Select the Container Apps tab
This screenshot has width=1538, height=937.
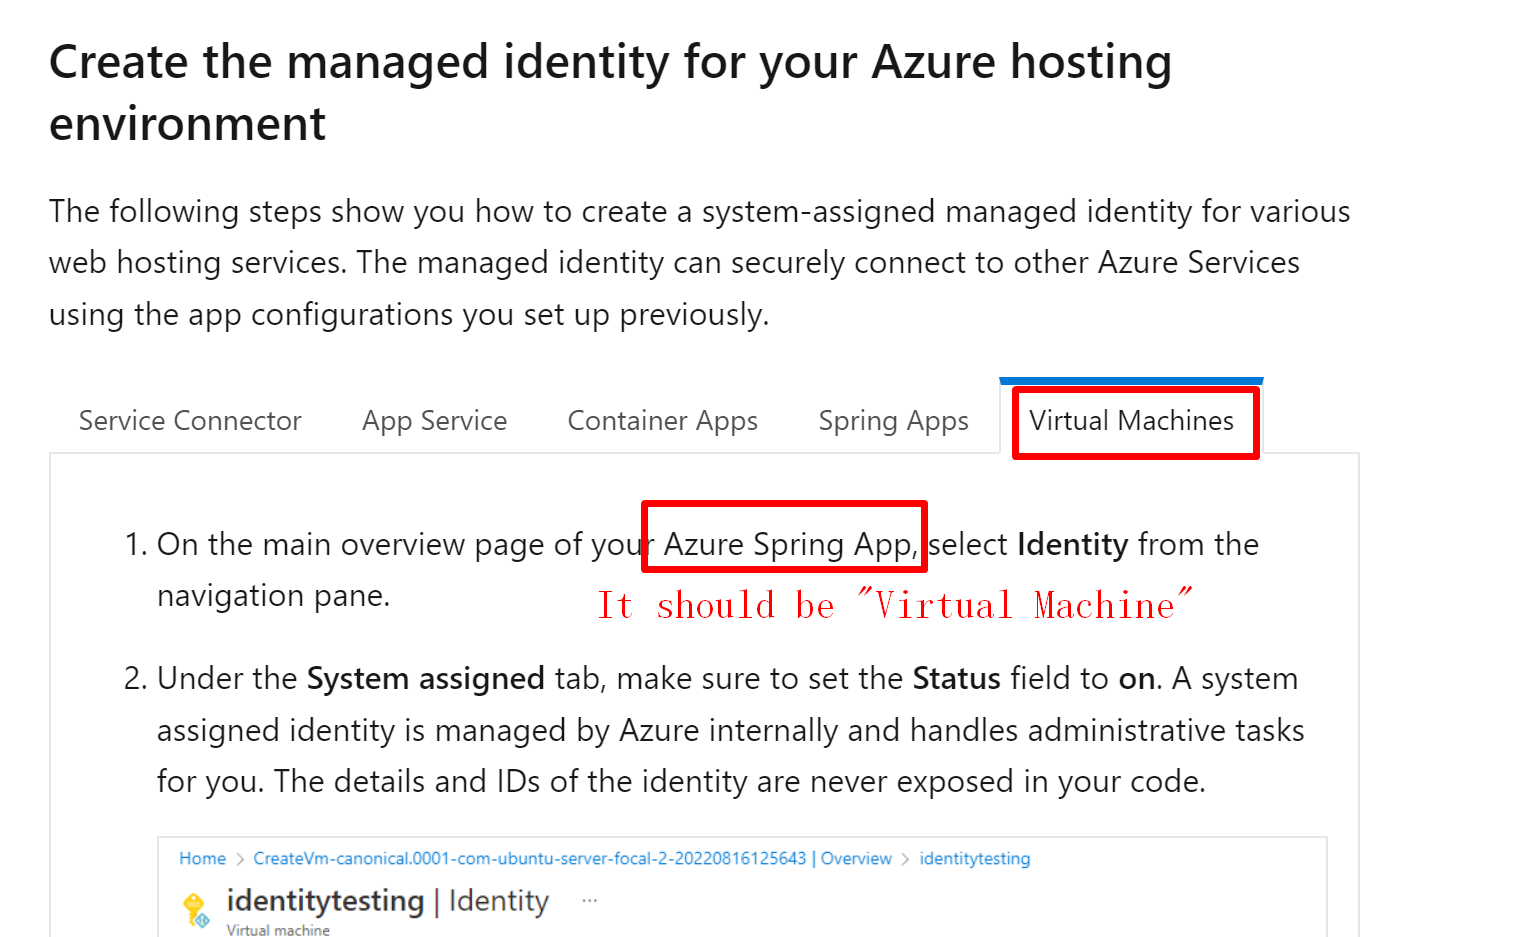663,421
